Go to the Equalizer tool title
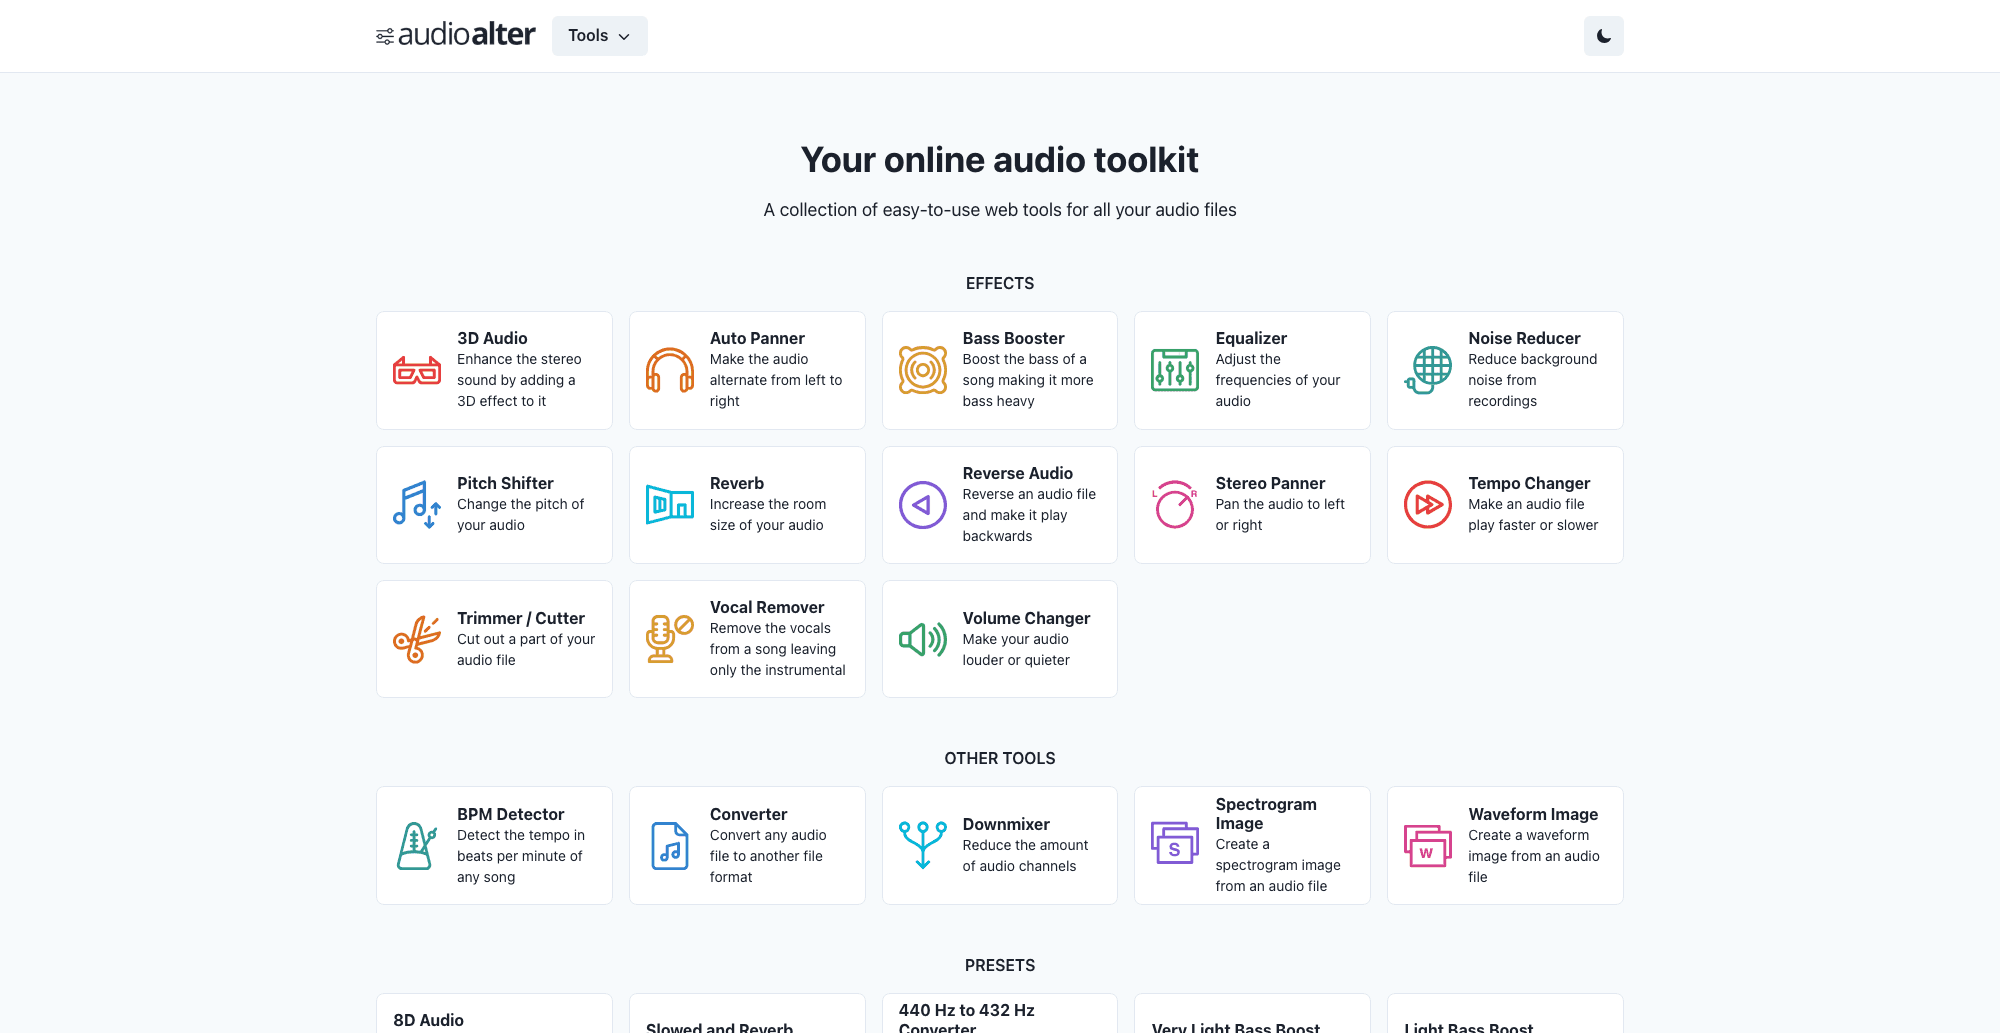 [1251, 338]
